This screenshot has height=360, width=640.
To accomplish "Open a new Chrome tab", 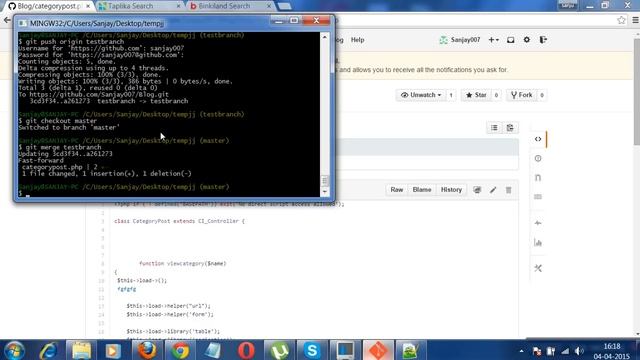I will 284,6.
